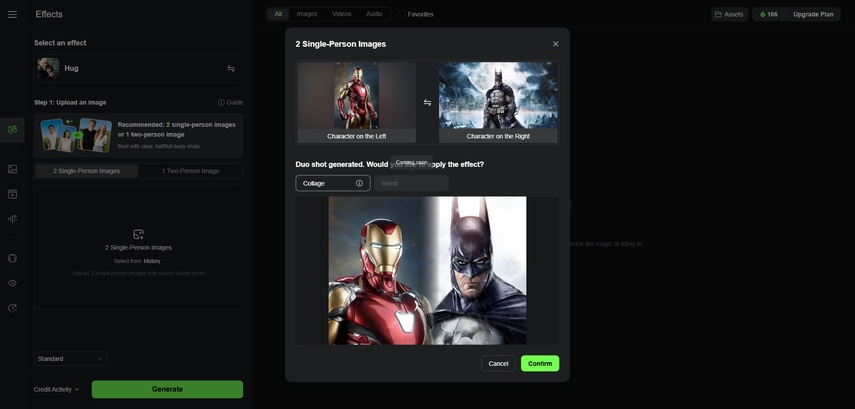855x409 pixels.
Task: Click the generated duo shot preview image
Action: [x=428, y=270]
